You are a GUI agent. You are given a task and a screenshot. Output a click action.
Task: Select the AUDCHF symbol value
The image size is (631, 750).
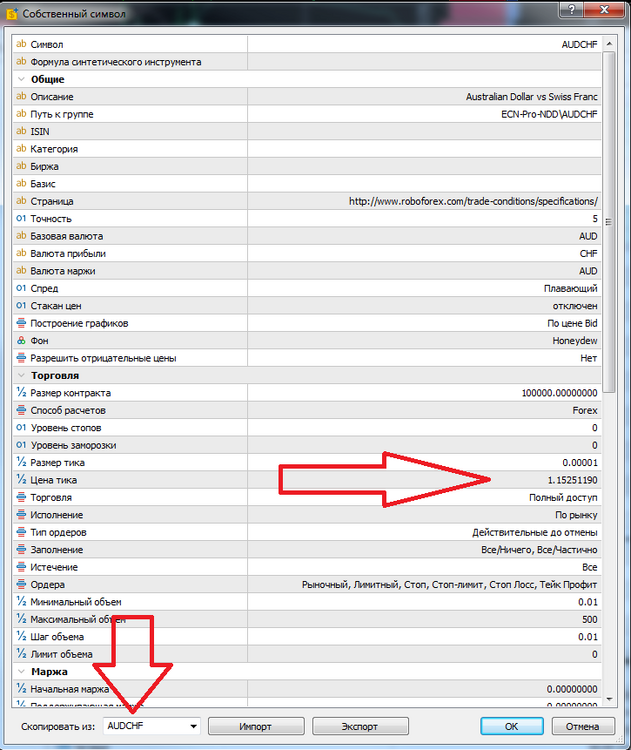(579, 44)
